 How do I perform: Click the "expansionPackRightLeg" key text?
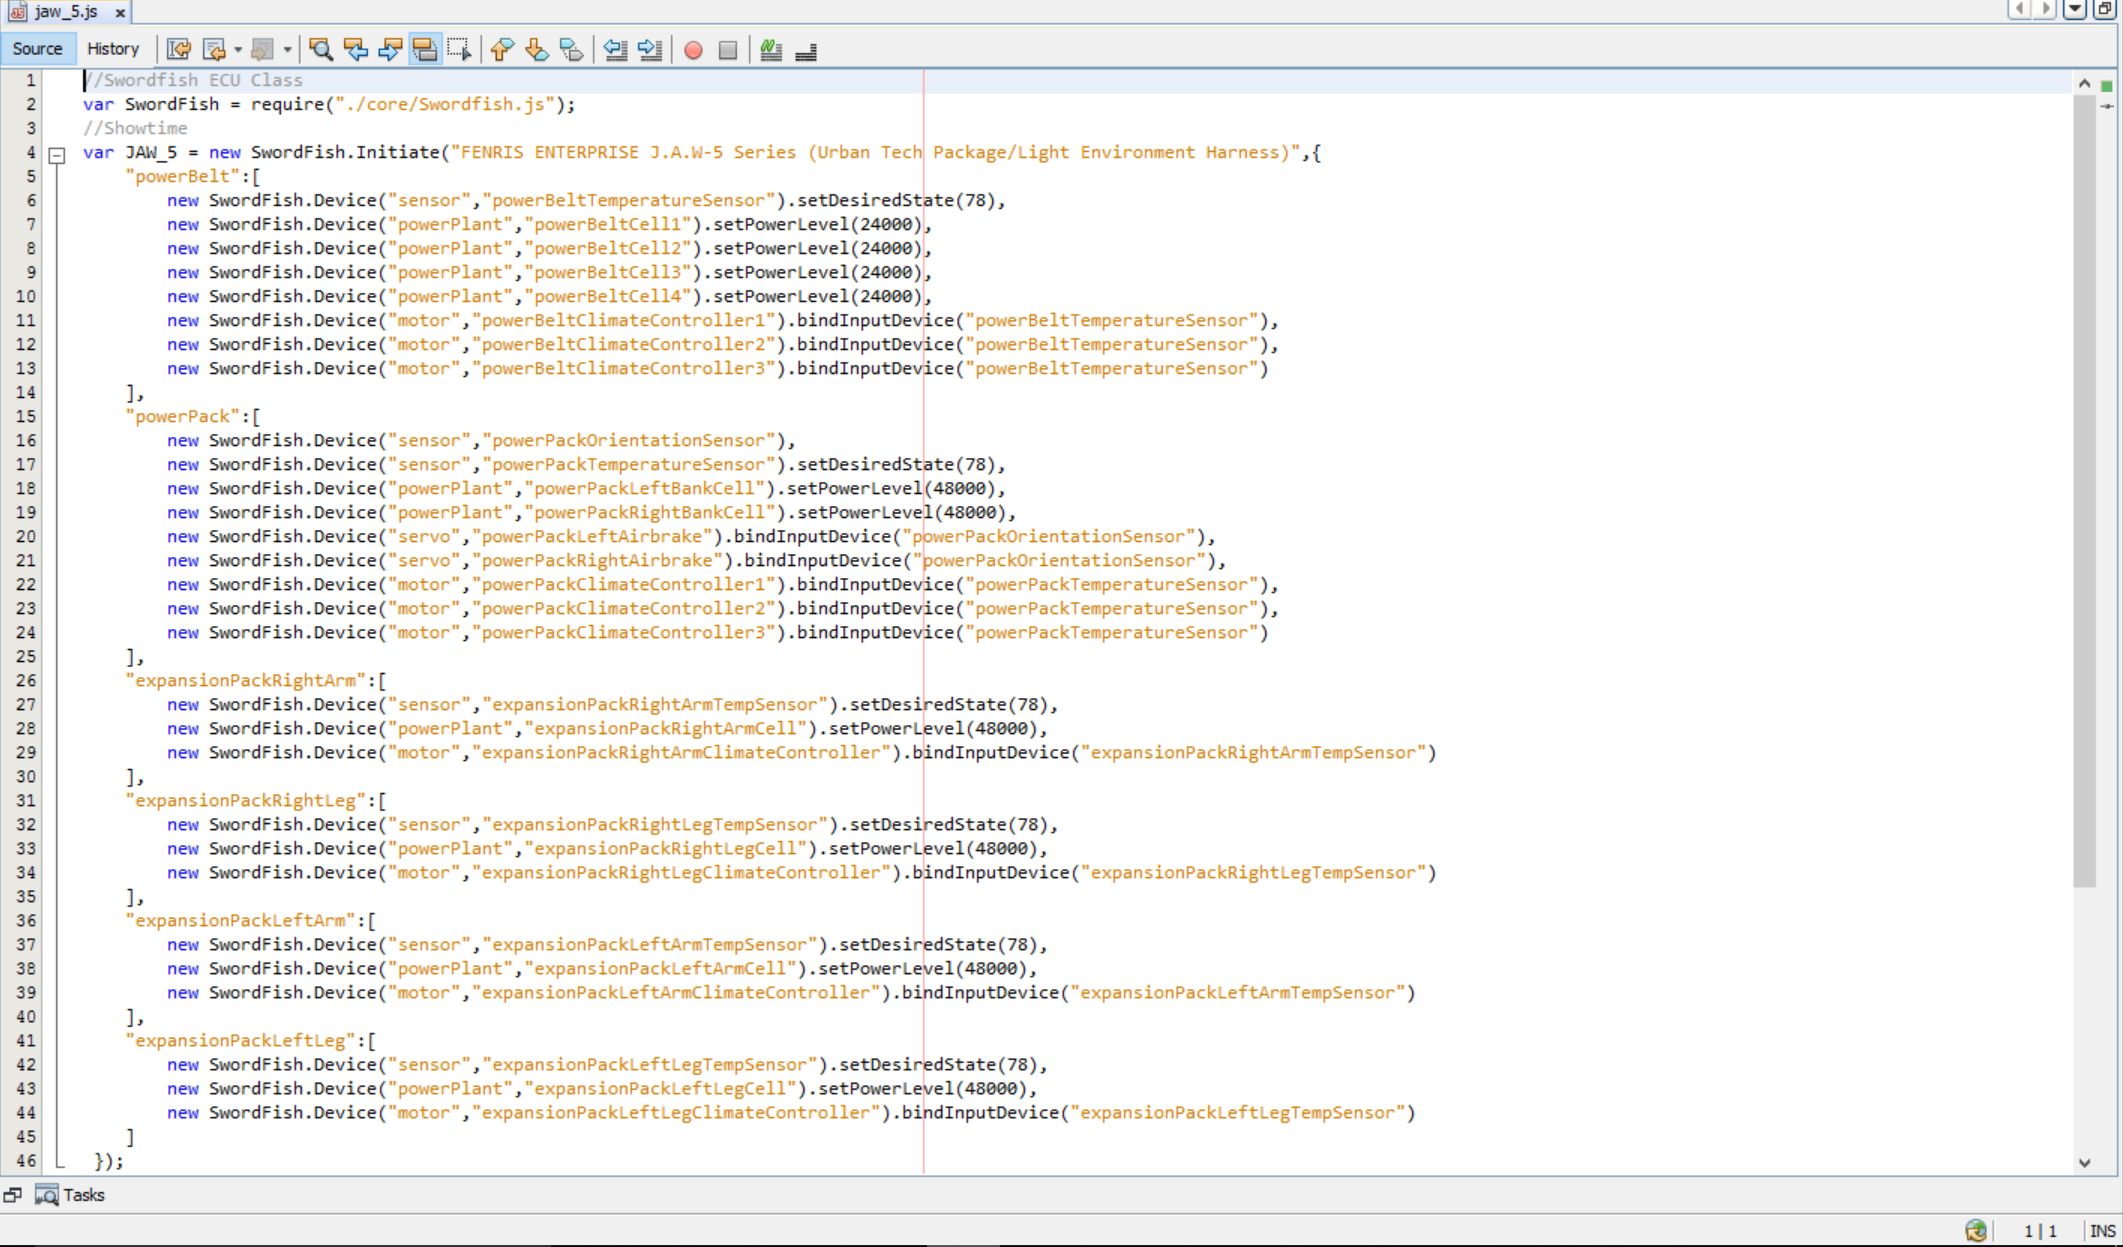[246, 800]
